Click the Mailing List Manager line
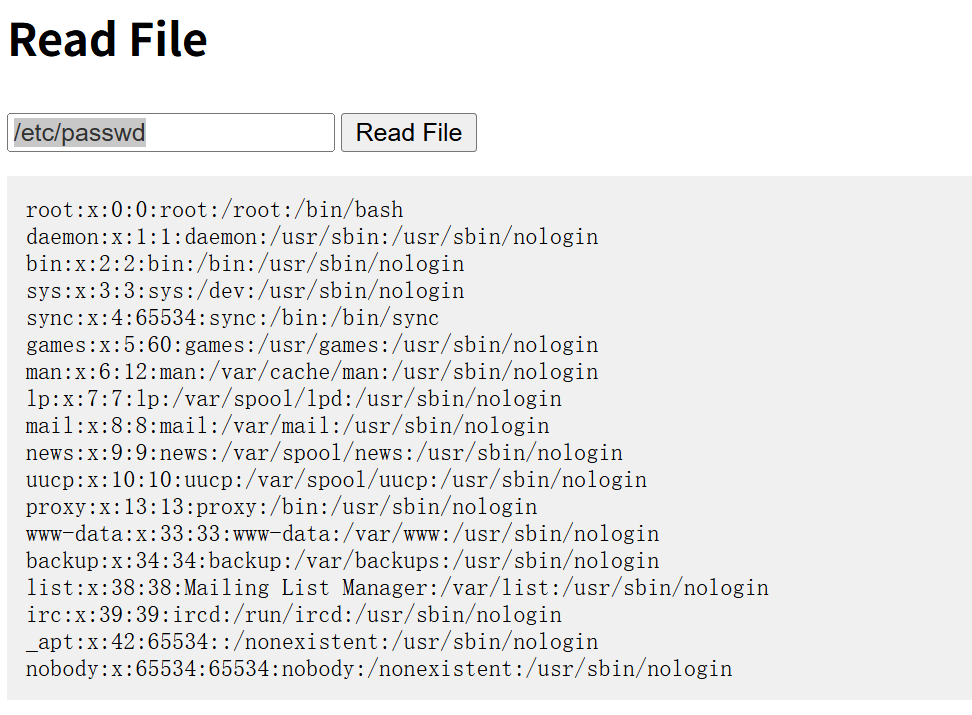Screen dimensions: 972x715 397,588
